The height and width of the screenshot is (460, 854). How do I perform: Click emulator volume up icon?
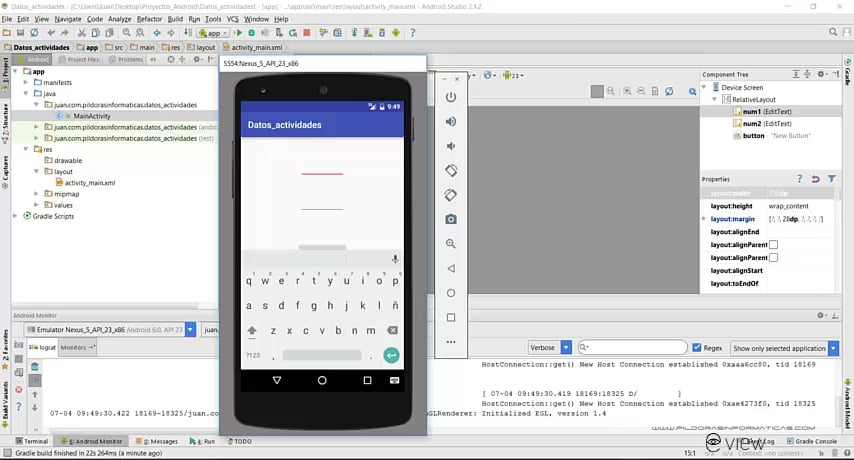pos(450,121)
